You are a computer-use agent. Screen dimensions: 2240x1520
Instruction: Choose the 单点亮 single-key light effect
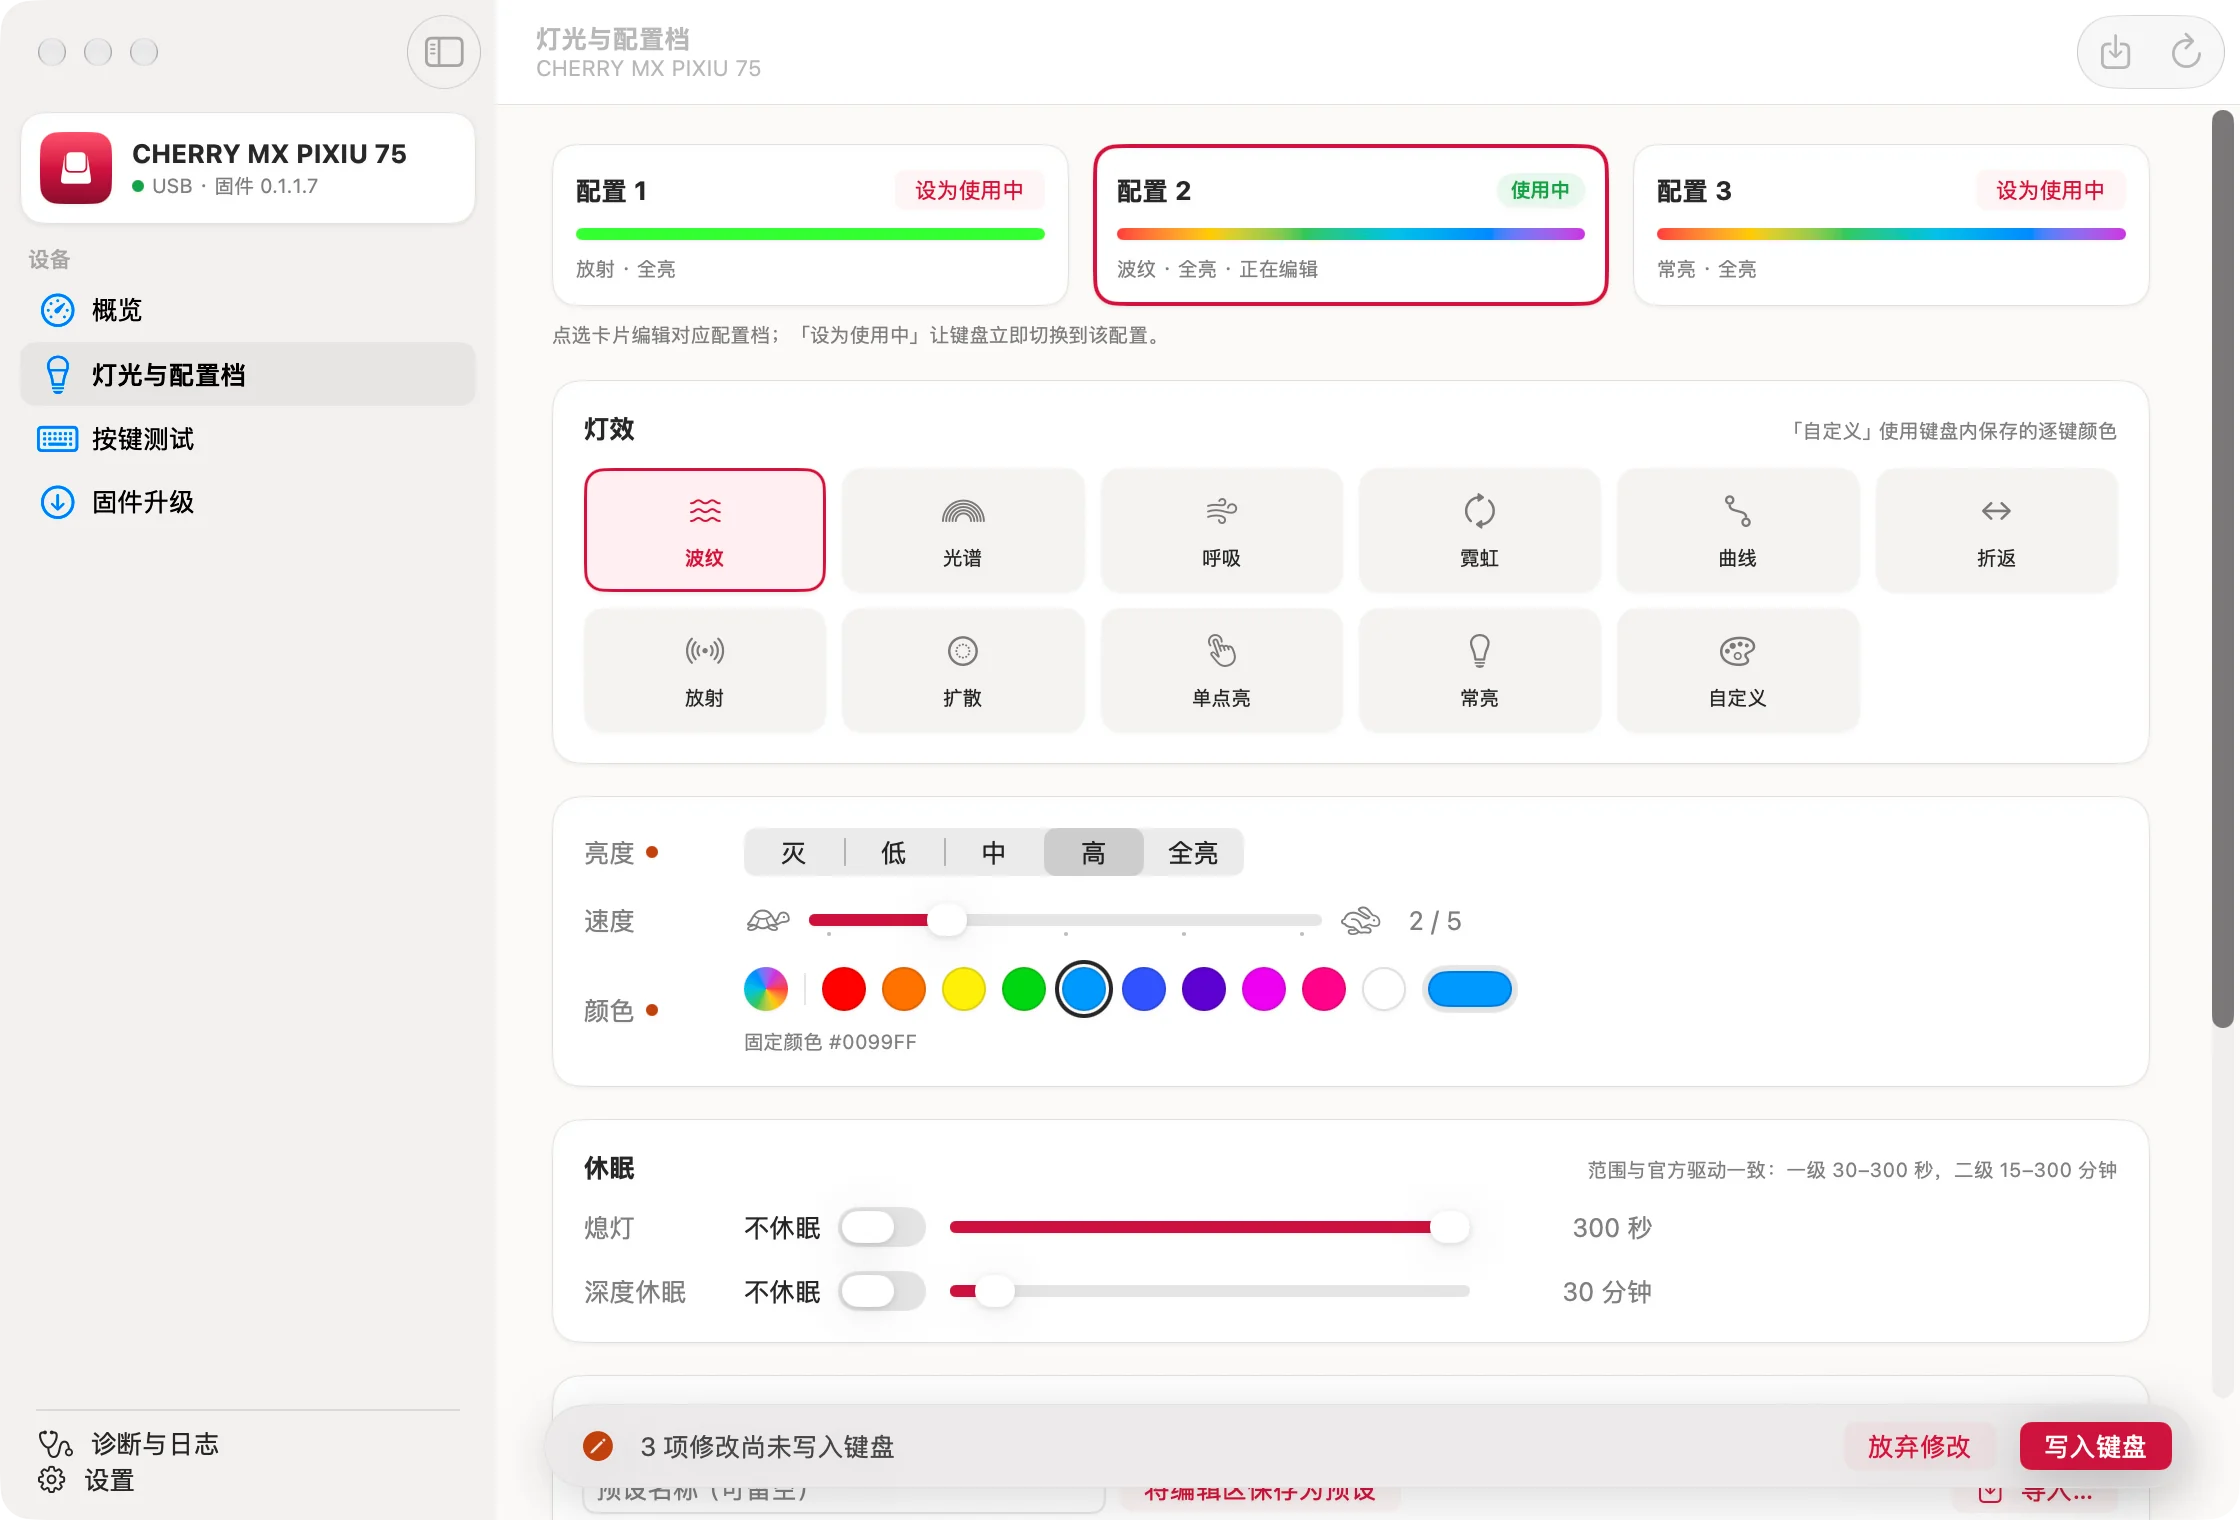1221,670
